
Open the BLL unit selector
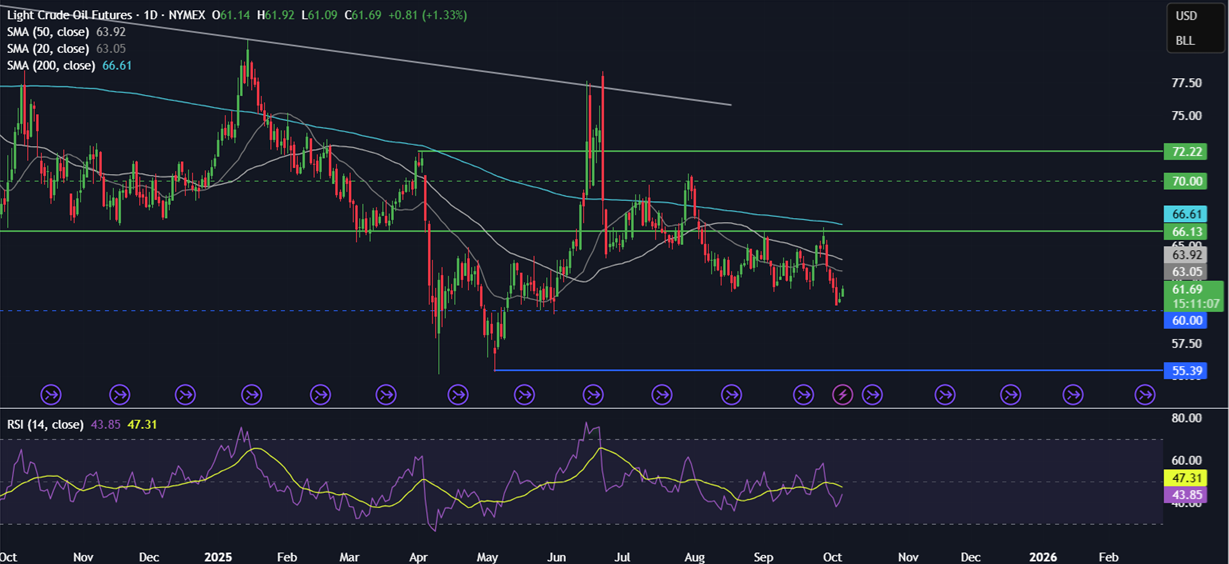1185,41
